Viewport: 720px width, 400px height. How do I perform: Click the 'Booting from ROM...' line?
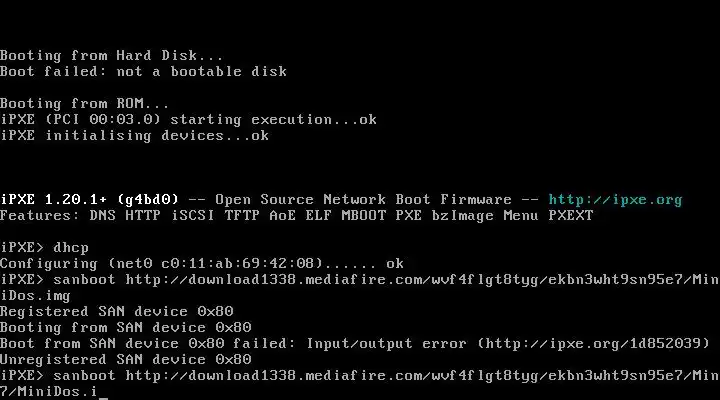[85, 103]
